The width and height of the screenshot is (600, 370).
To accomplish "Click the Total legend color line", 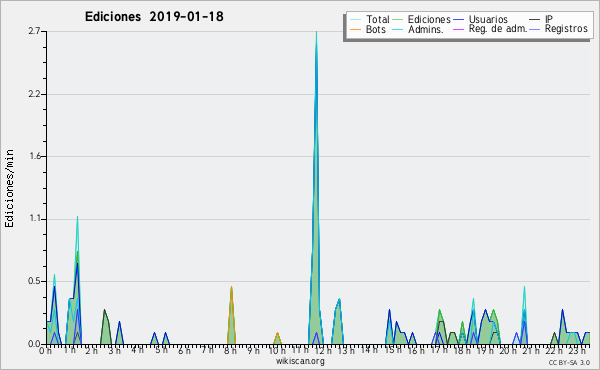I will click(x=355, y=20).
